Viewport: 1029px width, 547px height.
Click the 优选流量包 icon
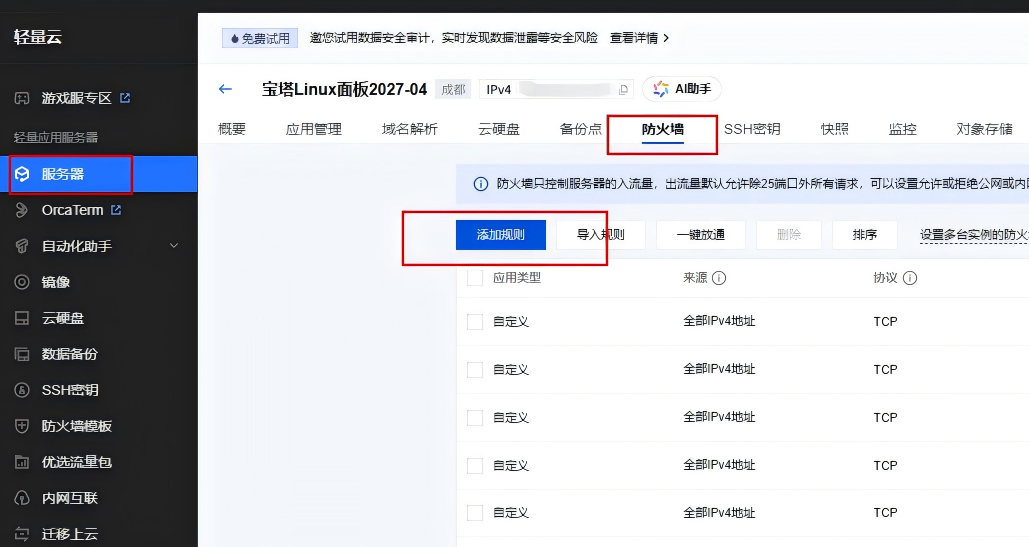[22, 462]
